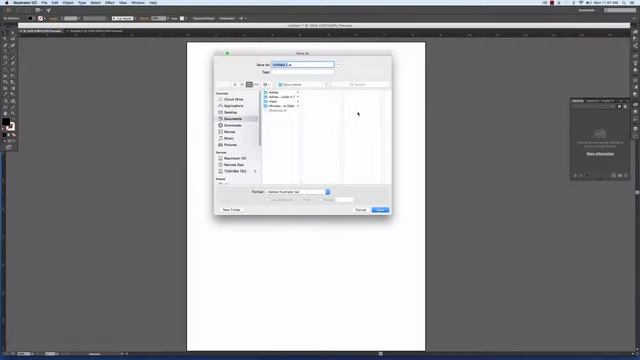
Task: Select the Line Segment tool
Action: click(x=13, y=51)
